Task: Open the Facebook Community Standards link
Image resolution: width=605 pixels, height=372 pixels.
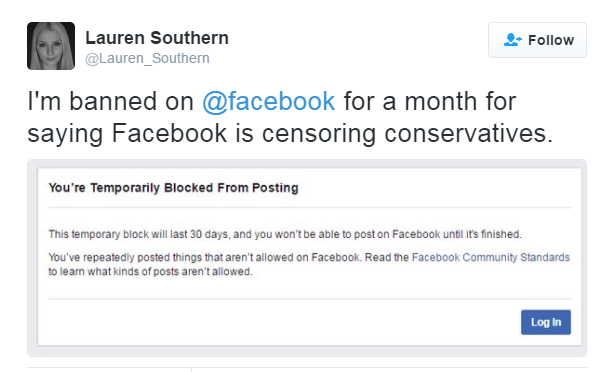Action: [x=490, y=257]
